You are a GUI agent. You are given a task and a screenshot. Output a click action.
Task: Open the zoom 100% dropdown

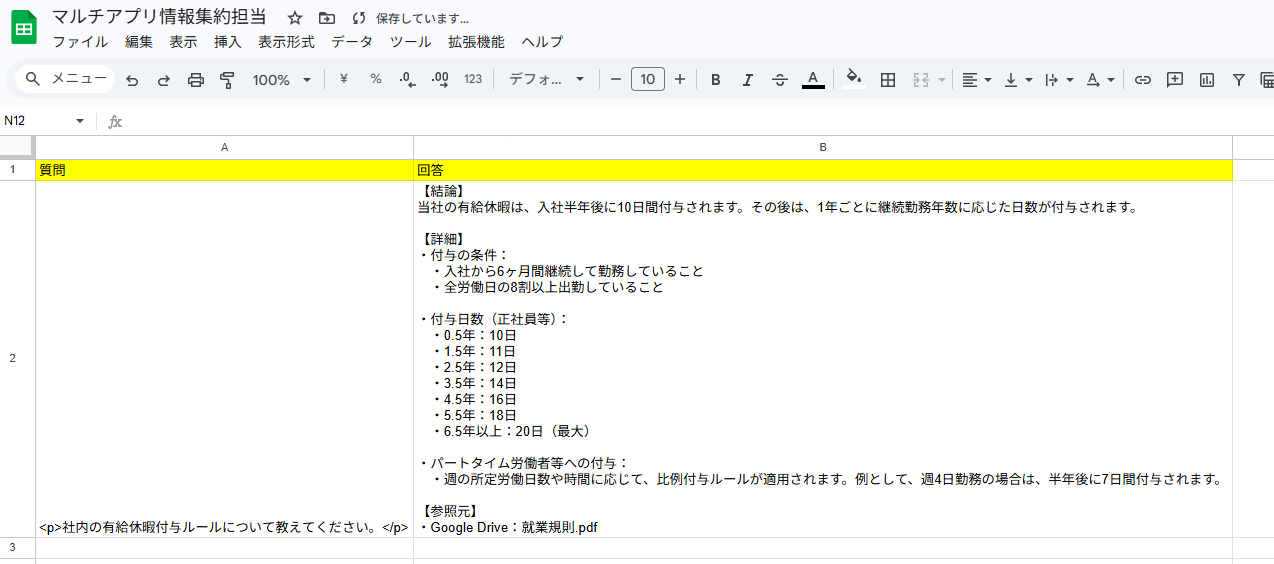coord(282,80)
